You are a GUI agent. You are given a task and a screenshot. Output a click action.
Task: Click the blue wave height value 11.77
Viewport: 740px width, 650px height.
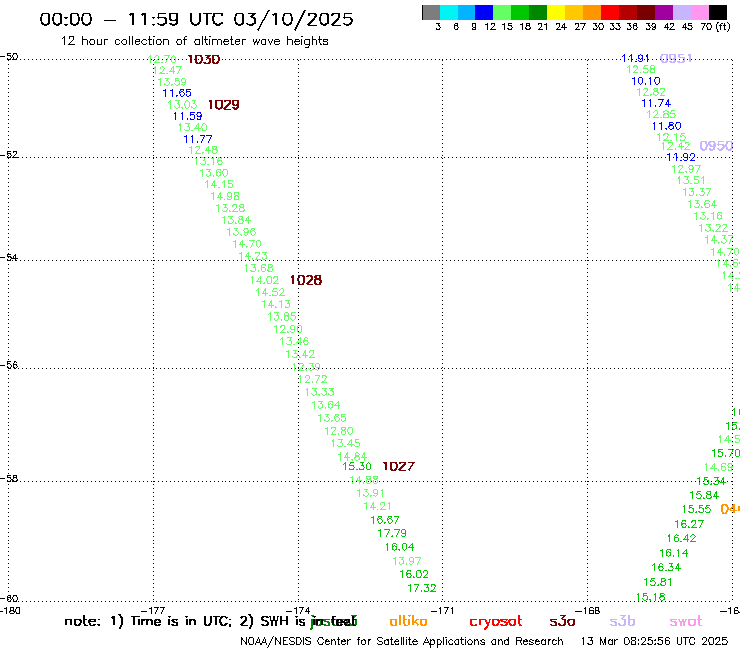(198, 139)
